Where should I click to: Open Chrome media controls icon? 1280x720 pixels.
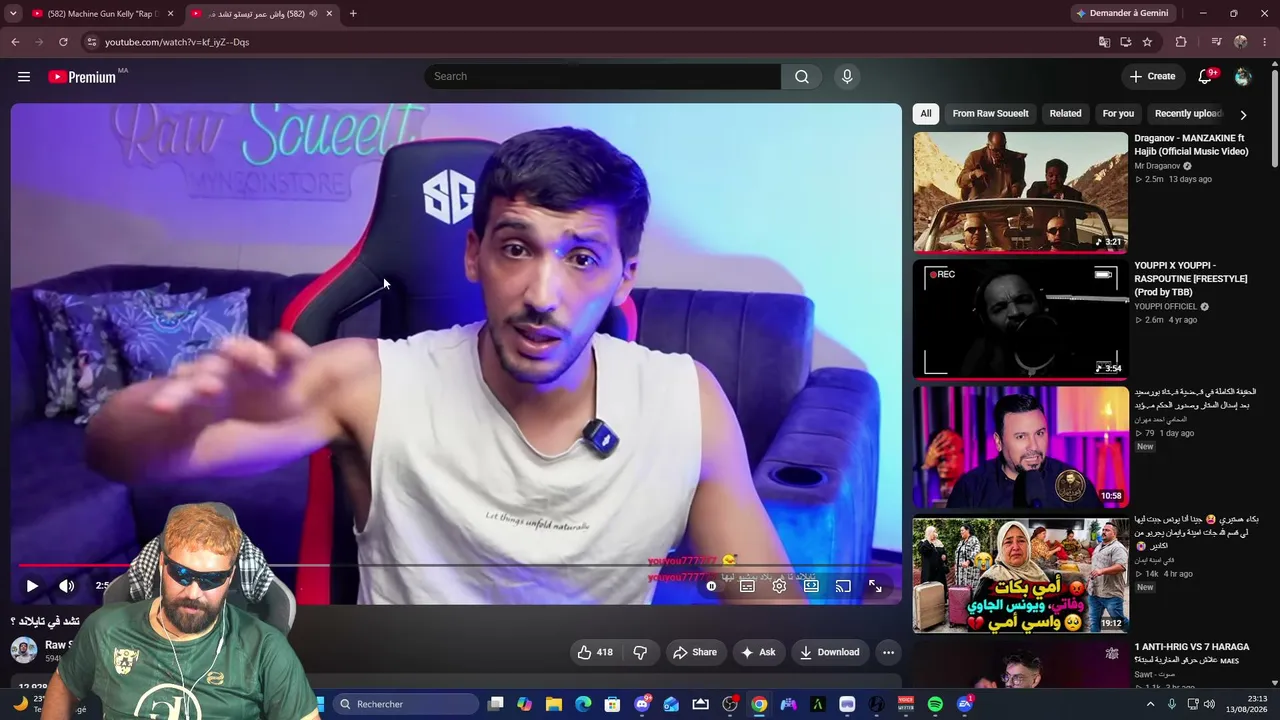tap(1216, 42)
